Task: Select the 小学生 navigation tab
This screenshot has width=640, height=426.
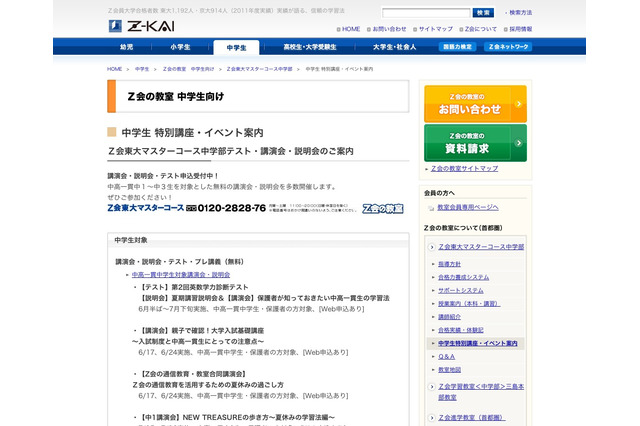Action: click(x=180, y=47)
